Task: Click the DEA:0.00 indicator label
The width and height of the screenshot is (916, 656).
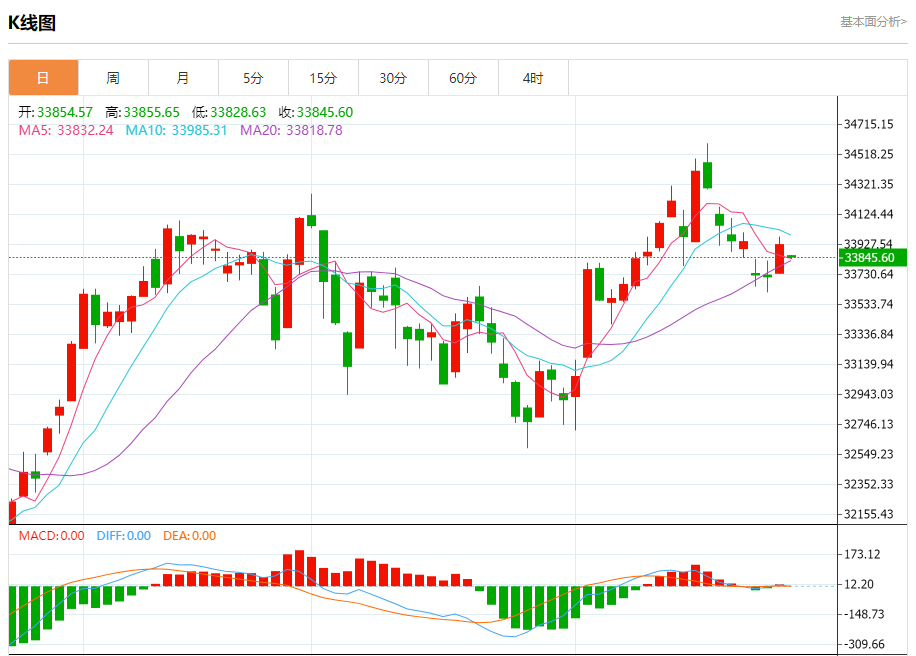Action: (189, 536)
